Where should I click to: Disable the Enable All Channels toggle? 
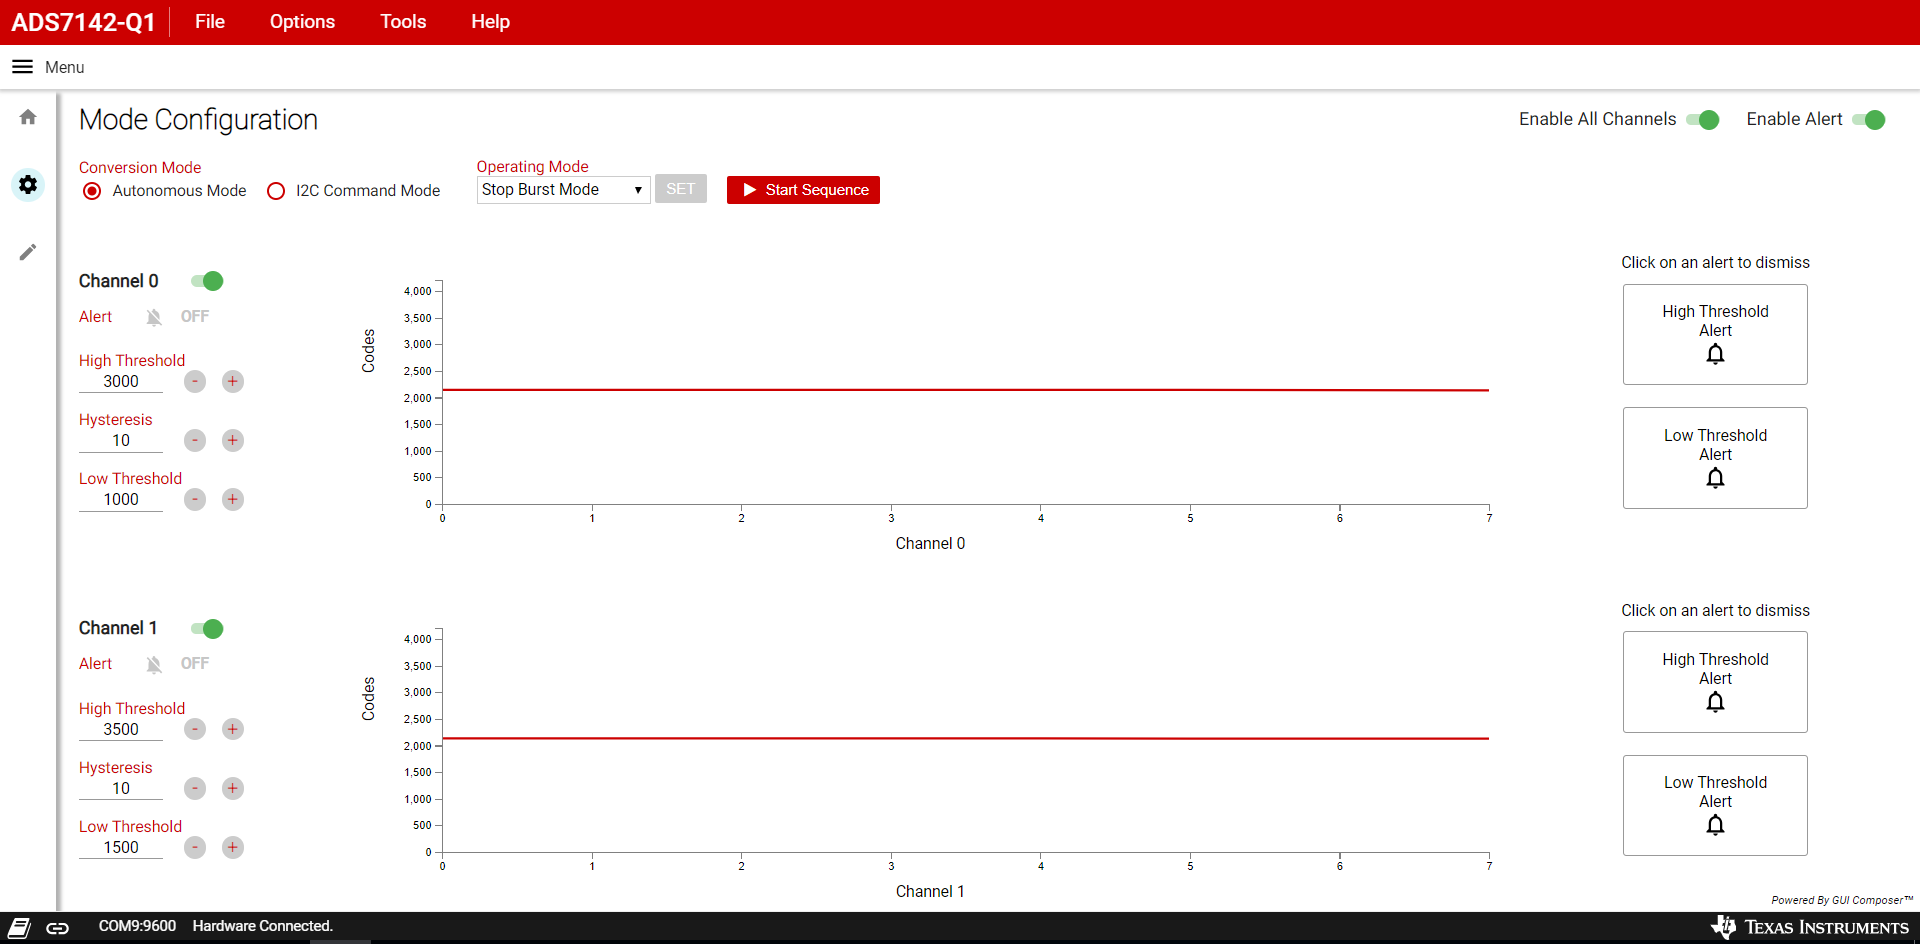pyautogui.click(x=1705, y=119)
